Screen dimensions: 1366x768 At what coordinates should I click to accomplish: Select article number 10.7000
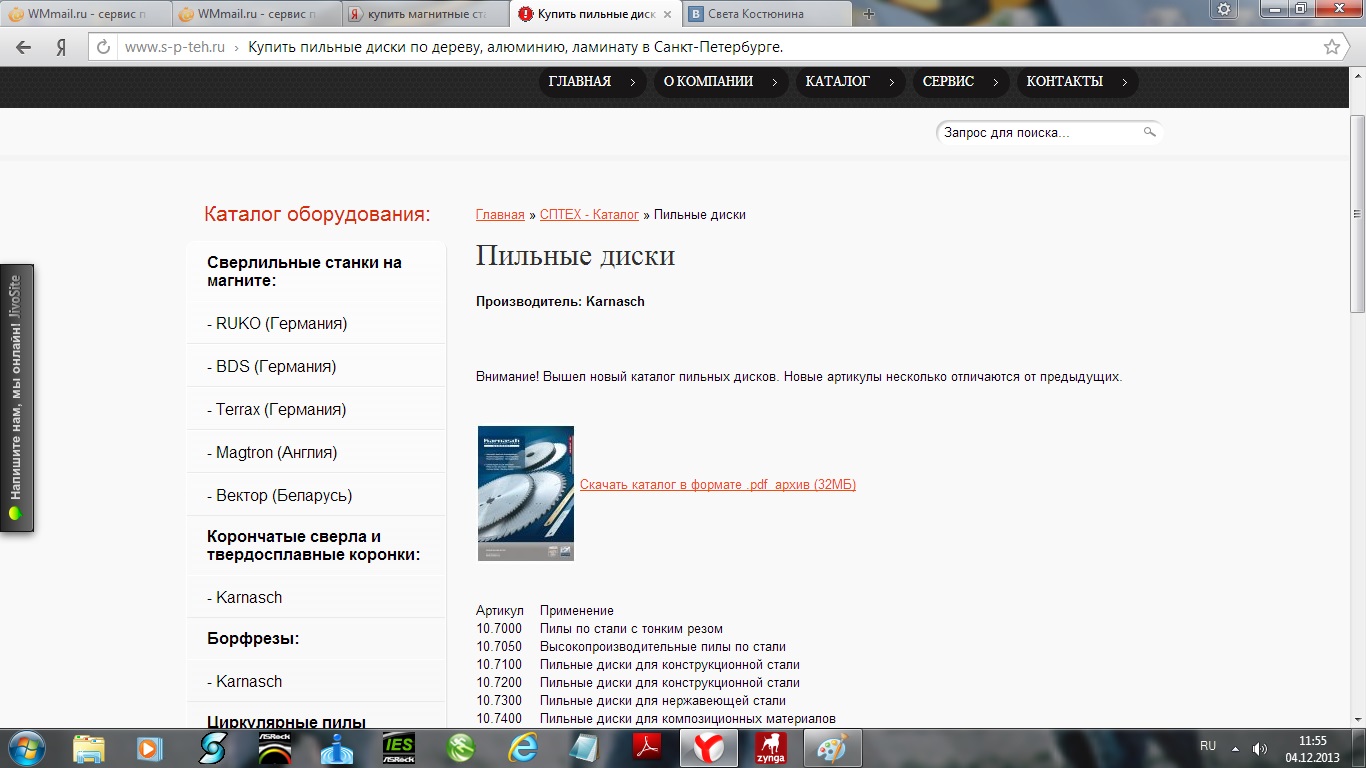point(500,629)
